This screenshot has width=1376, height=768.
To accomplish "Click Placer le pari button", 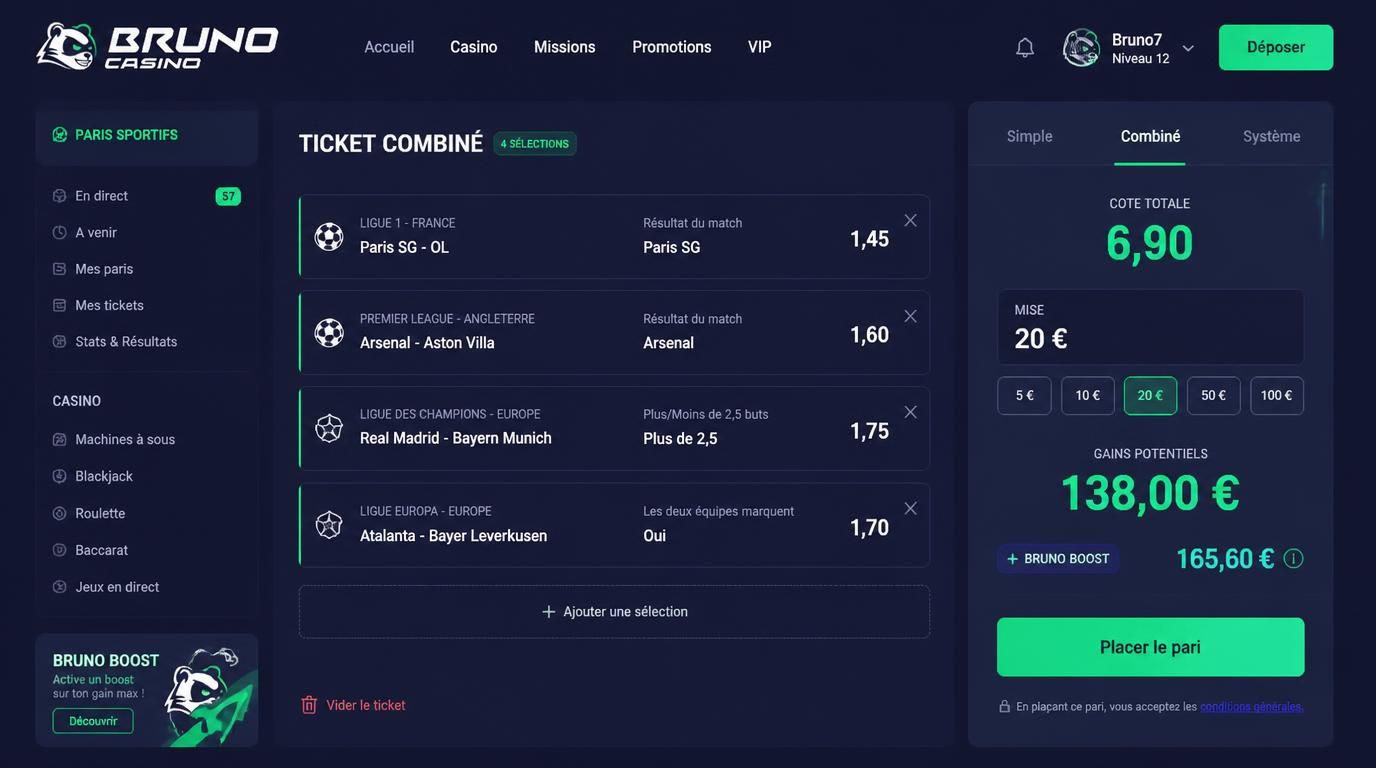I will 1151,647.
